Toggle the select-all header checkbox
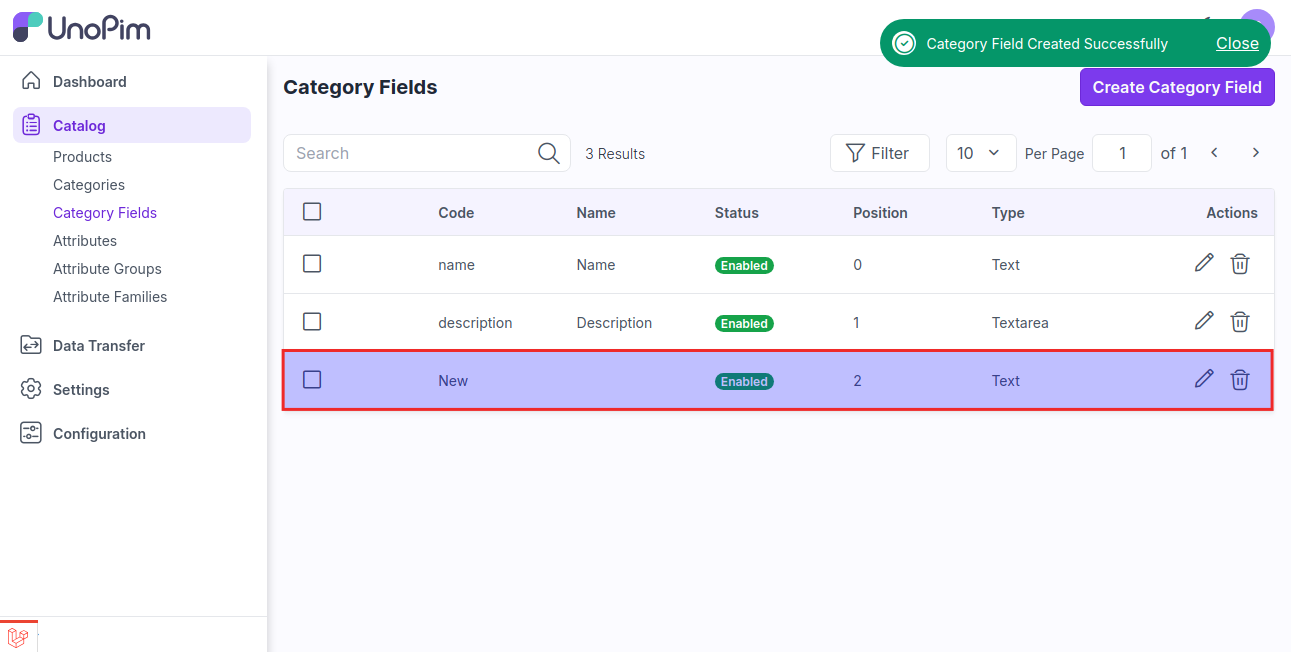 [312, 211]
